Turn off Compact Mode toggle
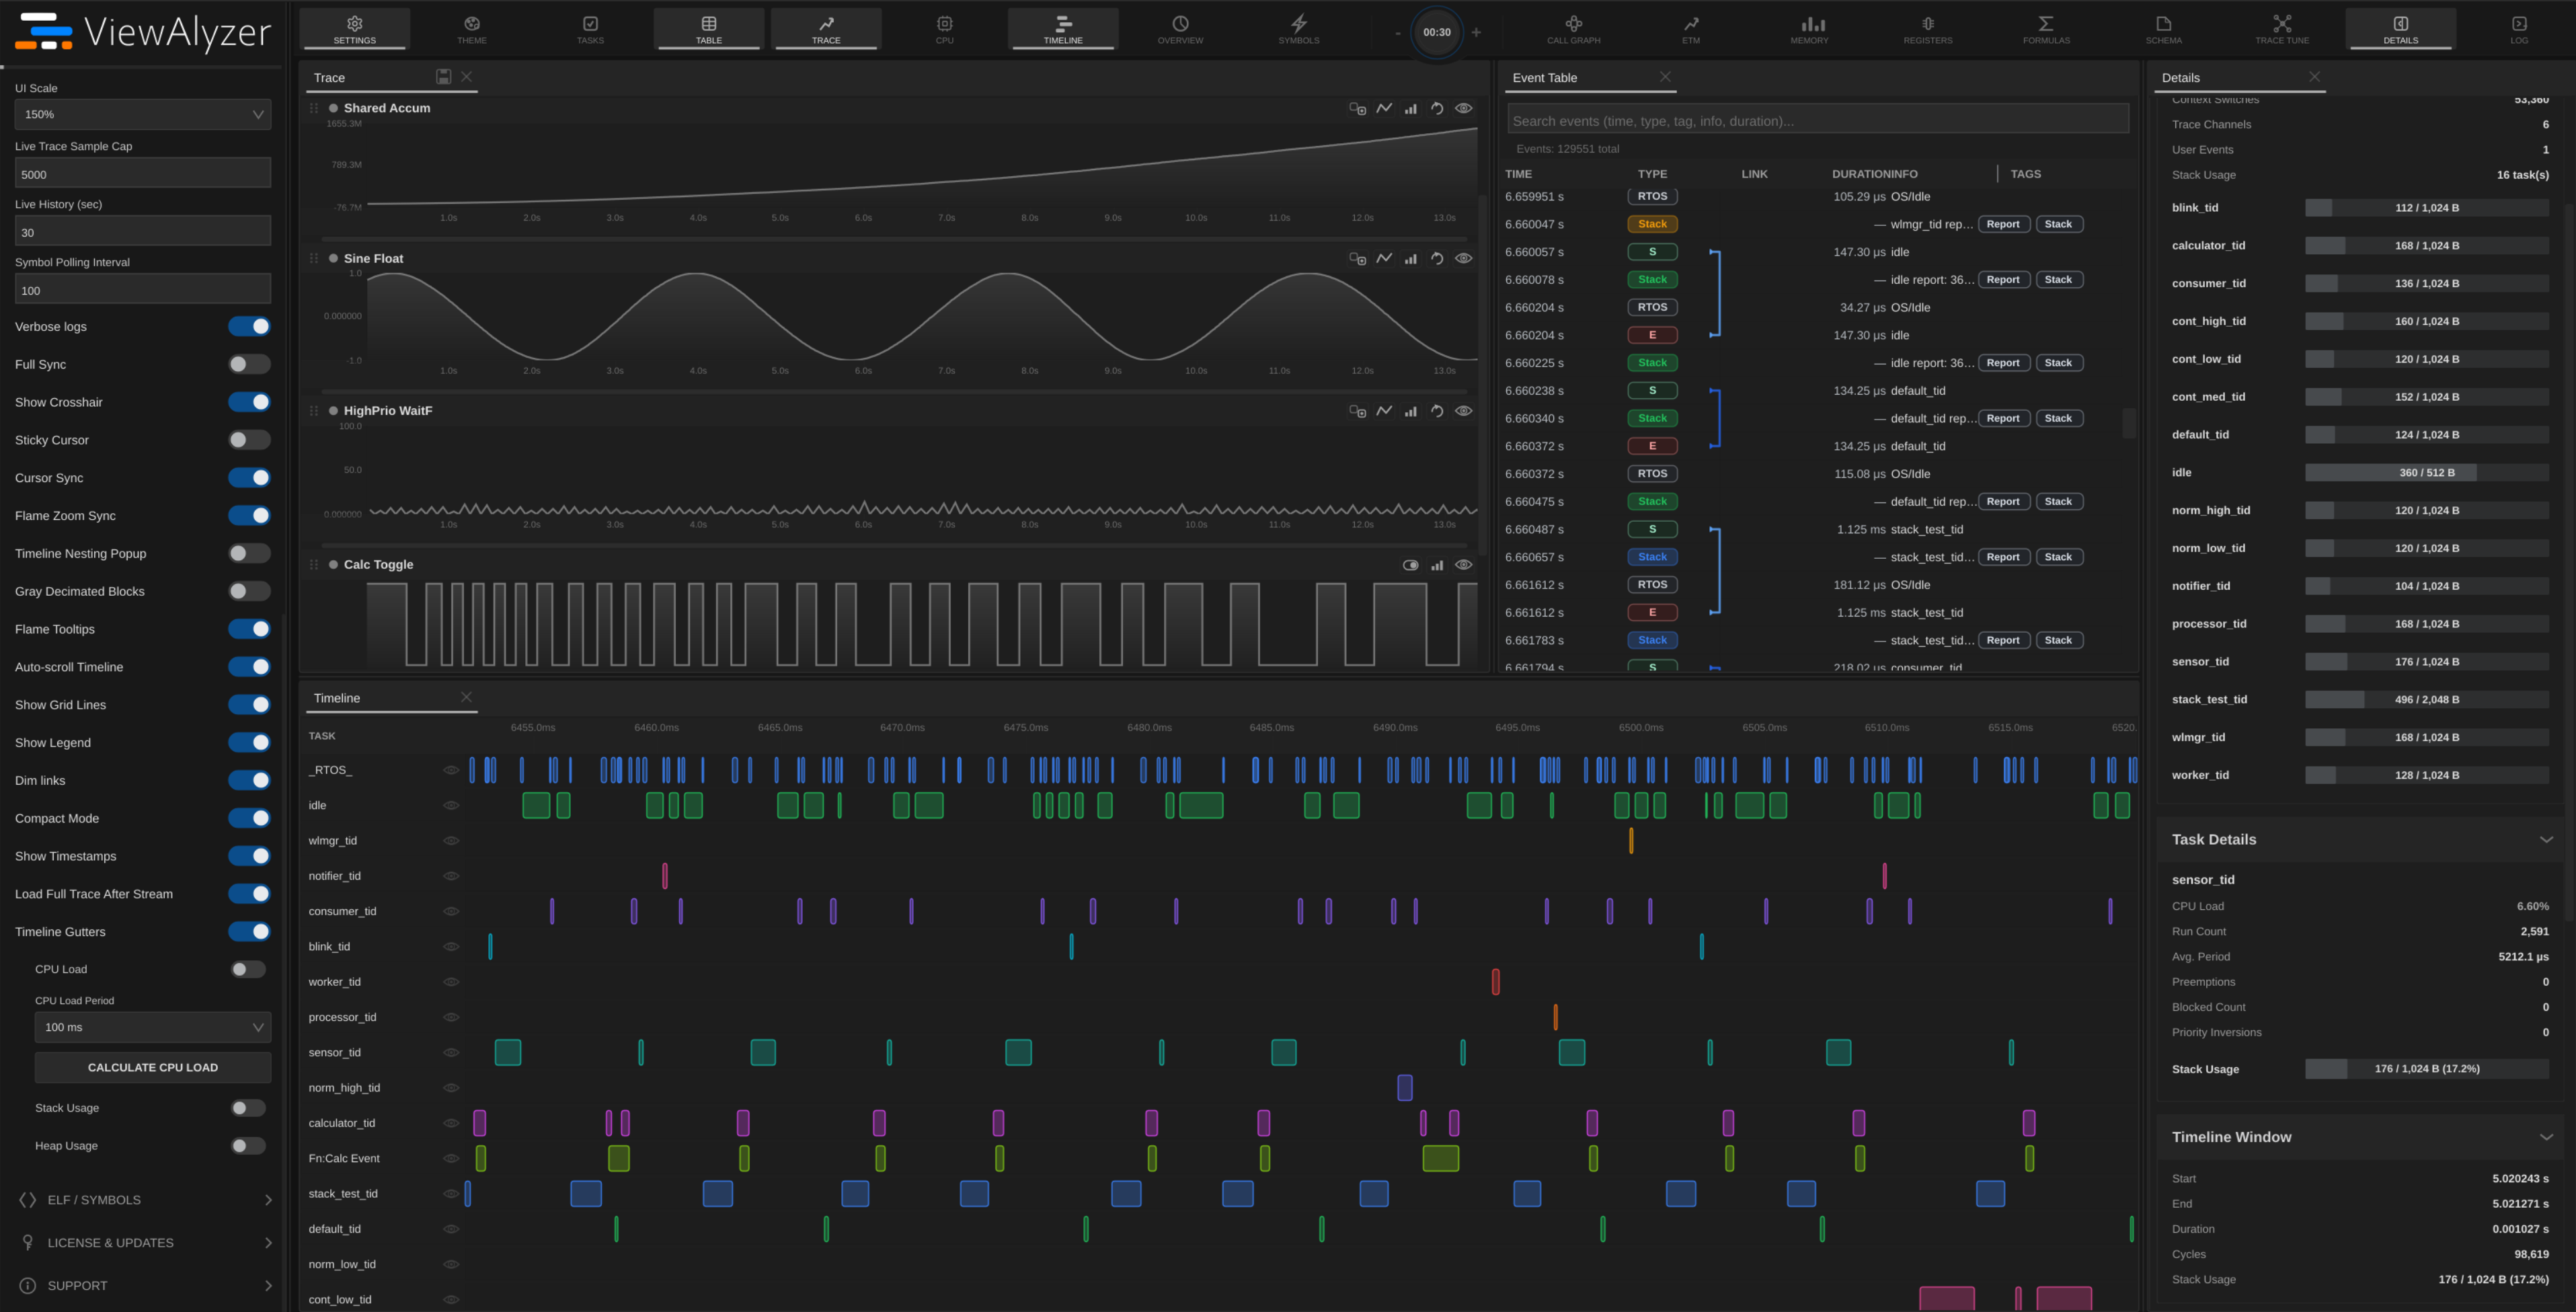This screenshot has height=1312, width=2576. [249, 818]
